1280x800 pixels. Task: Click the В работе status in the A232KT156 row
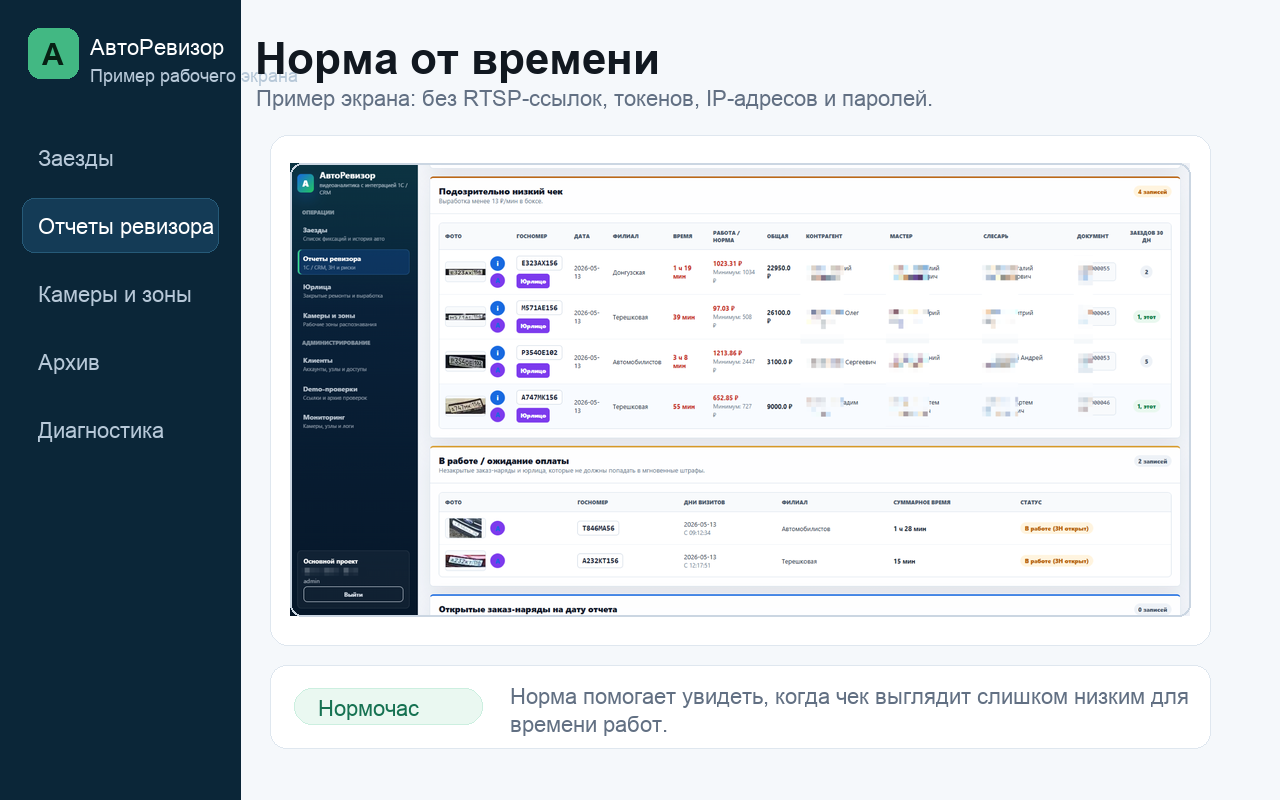pos(1056,561)
